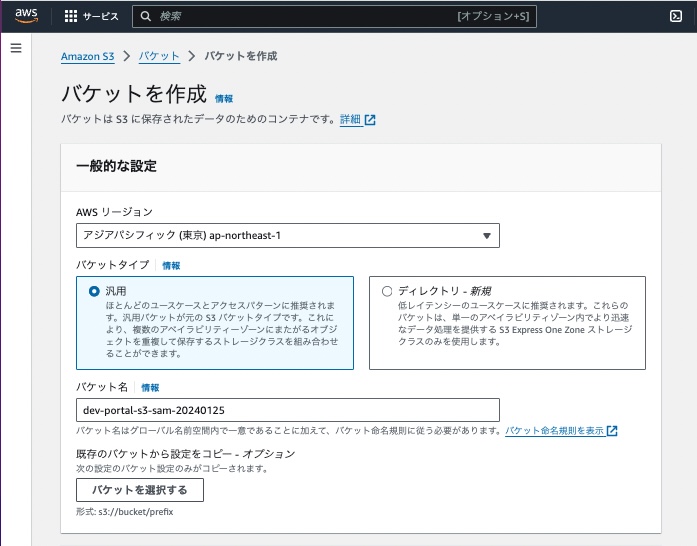Expand the hamburger side navigation menu
The image size is (697, 546).
tap(16, 48)
